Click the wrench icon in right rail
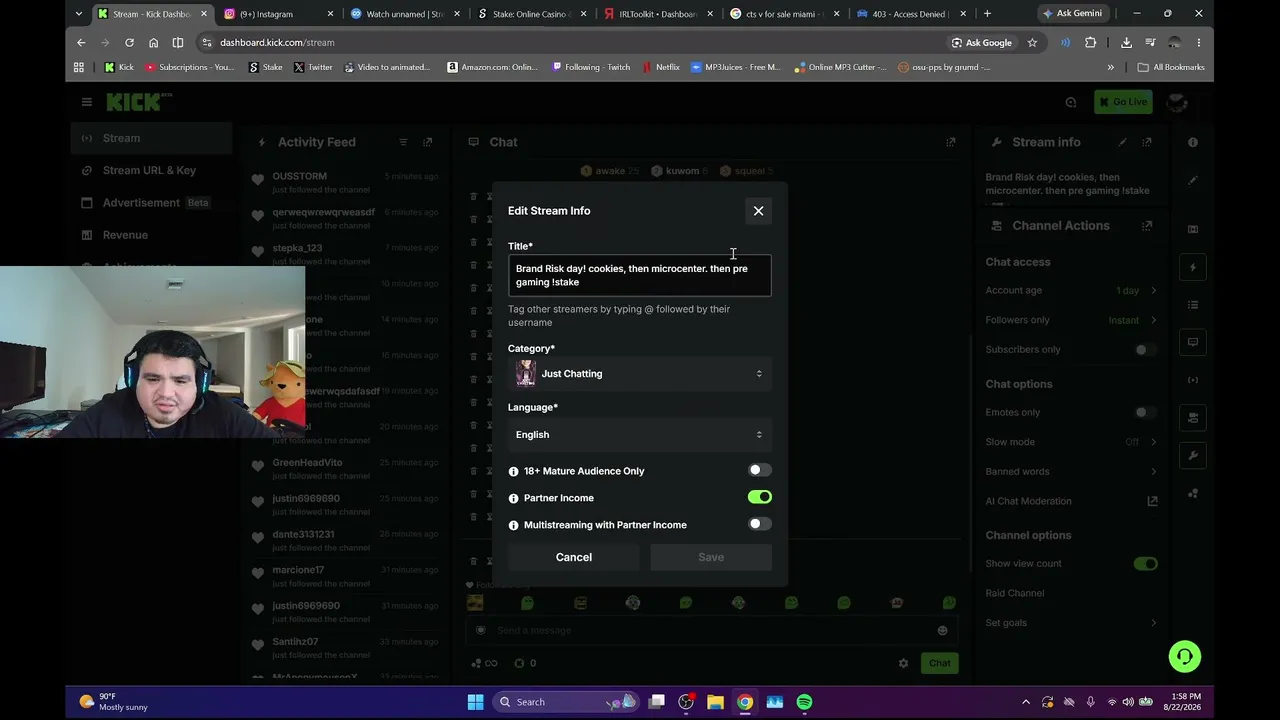The height and width of the screenshot is (720, 1280). (x=1193, y=456)
